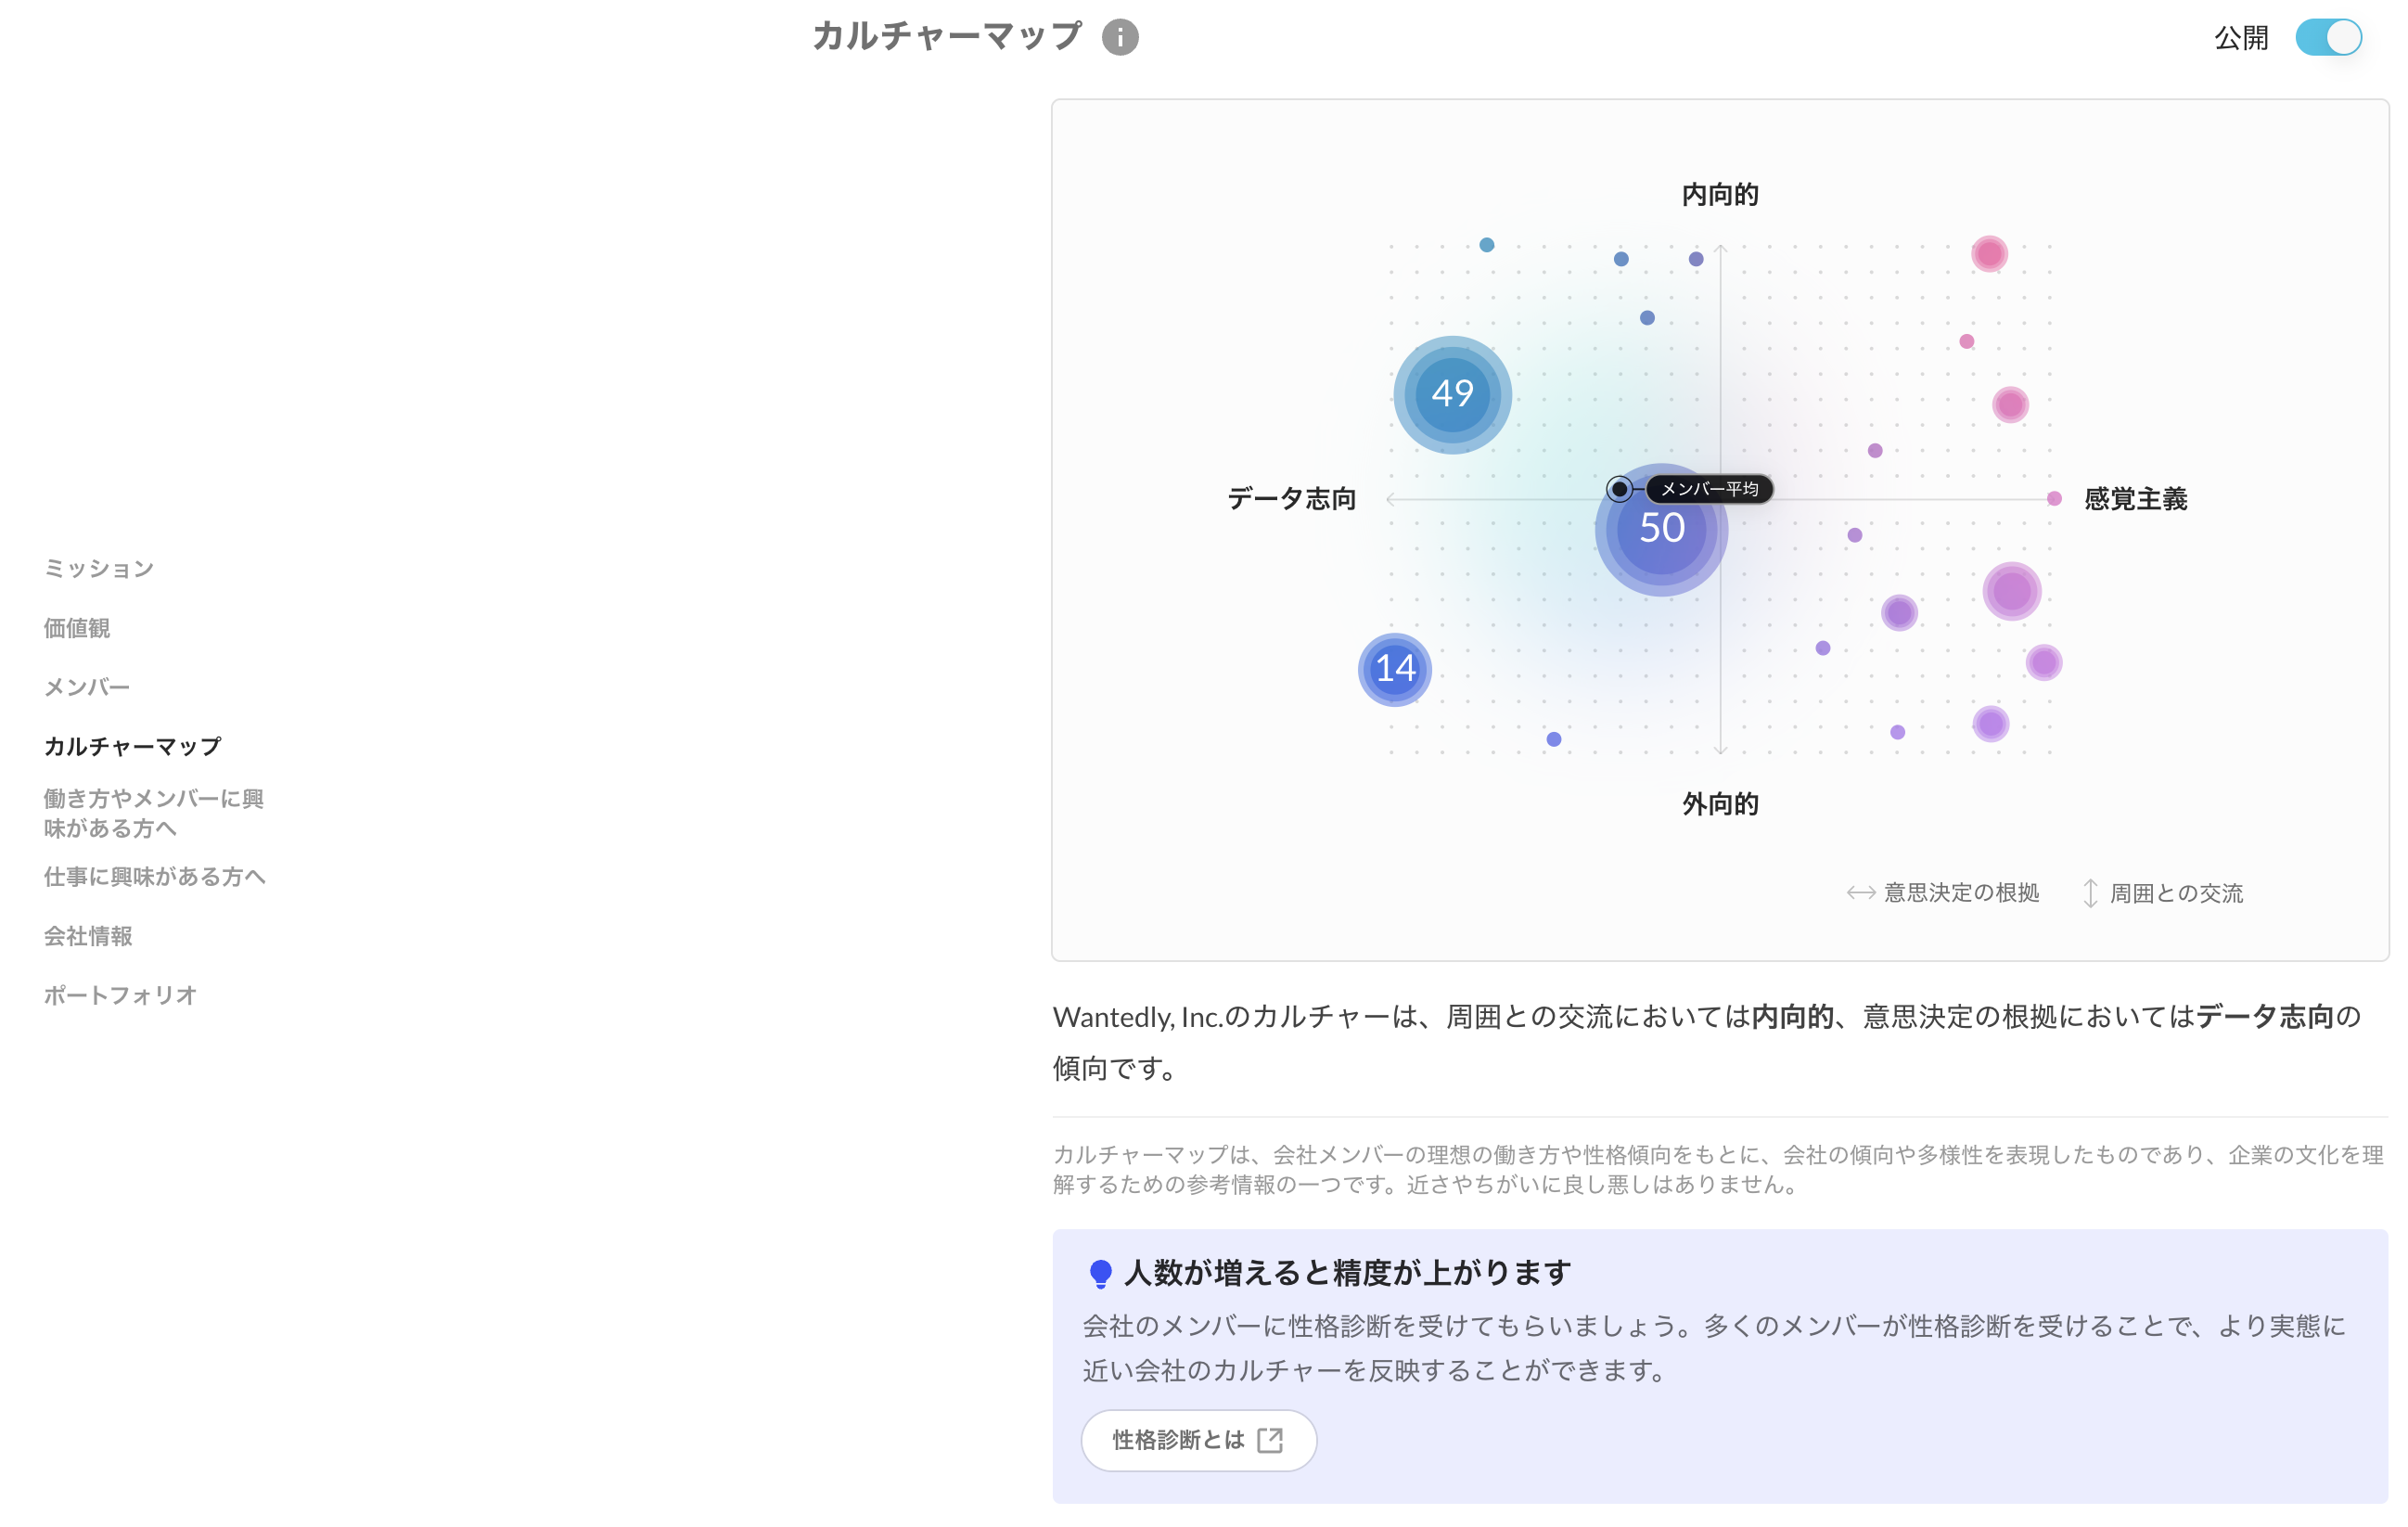The image size is (2408, 1527).
Task: Go to 価値観 section in sidebar
Action: point(77,628)
